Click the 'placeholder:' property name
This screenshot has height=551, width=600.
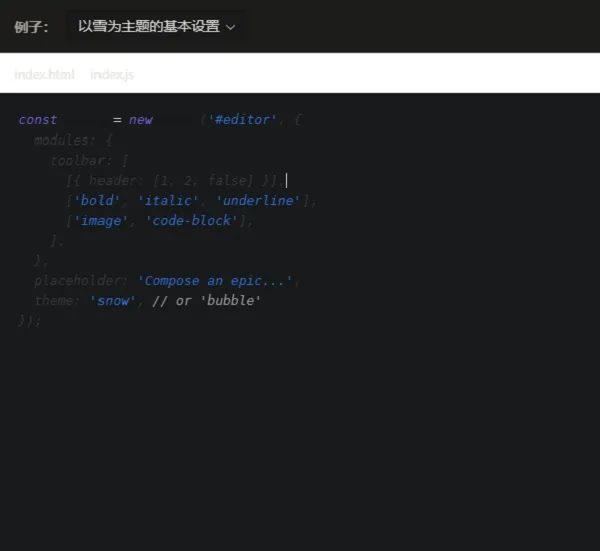(x=81, y=281)
